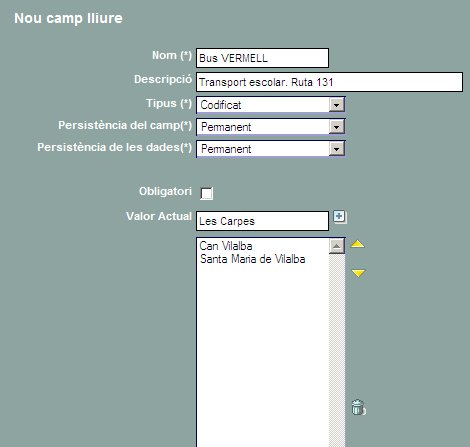
Task: Click the Nou camp lliure heading
Action: [68, 18]
